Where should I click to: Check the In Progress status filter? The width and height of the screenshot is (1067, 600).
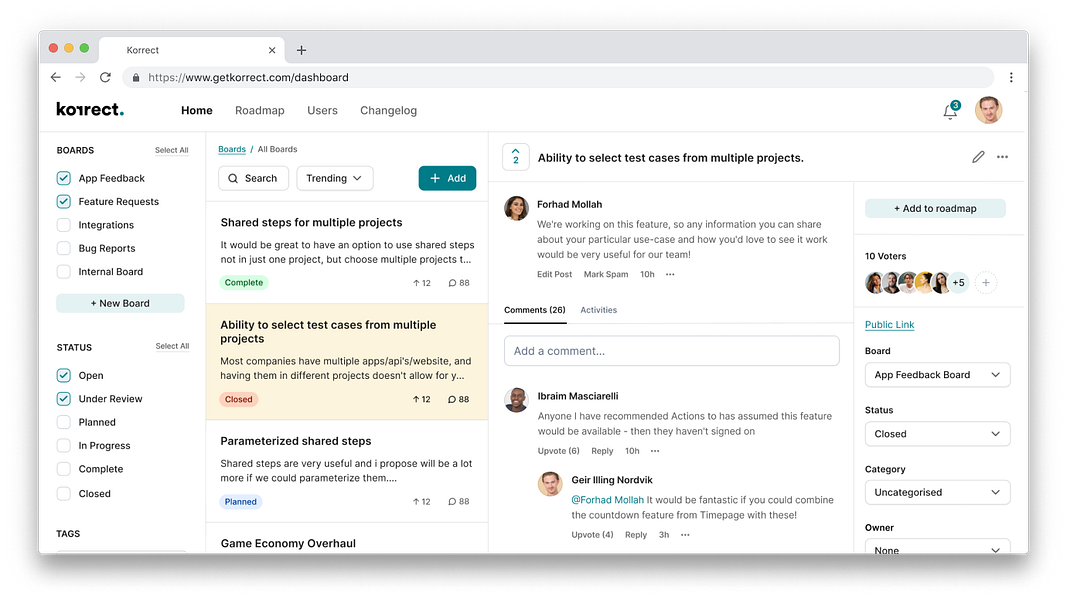pyautogui.click(x=63, y=446)
